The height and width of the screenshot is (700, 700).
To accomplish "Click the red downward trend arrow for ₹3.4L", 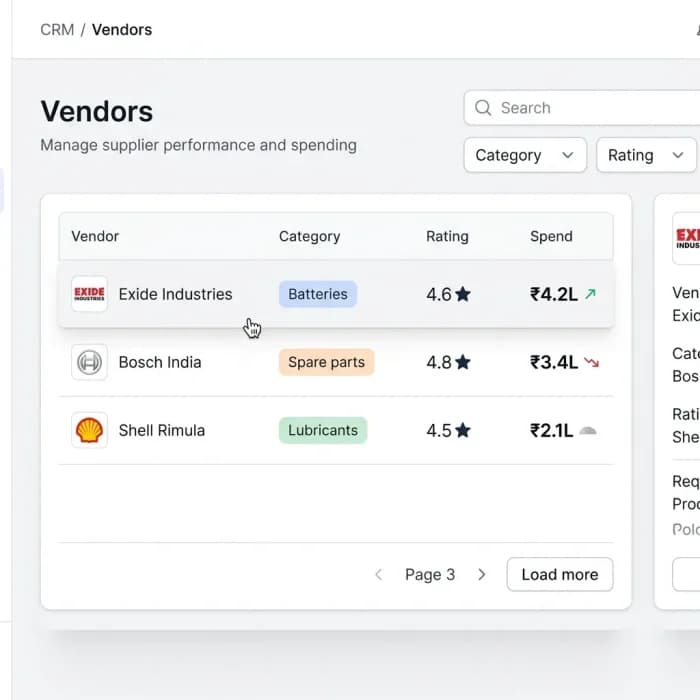I will pyautogui.click(x=592, y=362).
